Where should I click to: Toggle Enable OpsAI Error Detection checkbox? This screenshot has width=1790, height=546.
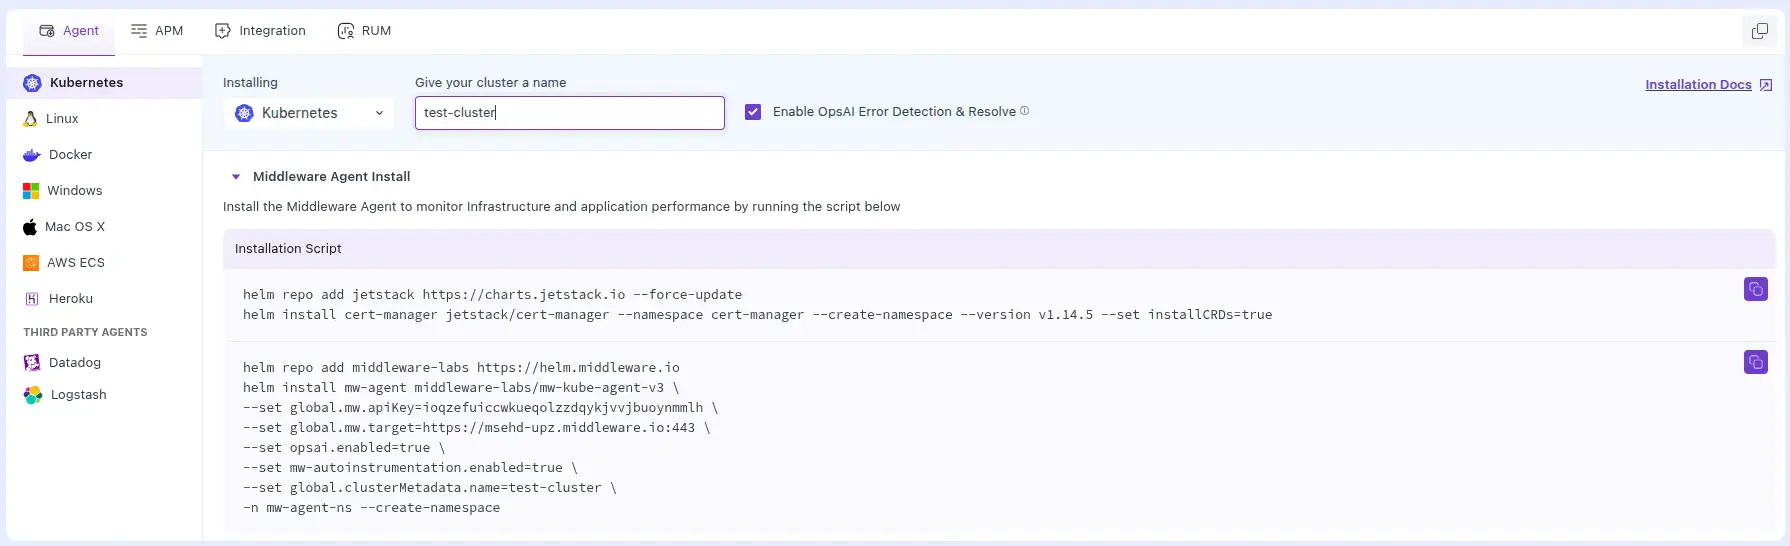pos(753,112)
